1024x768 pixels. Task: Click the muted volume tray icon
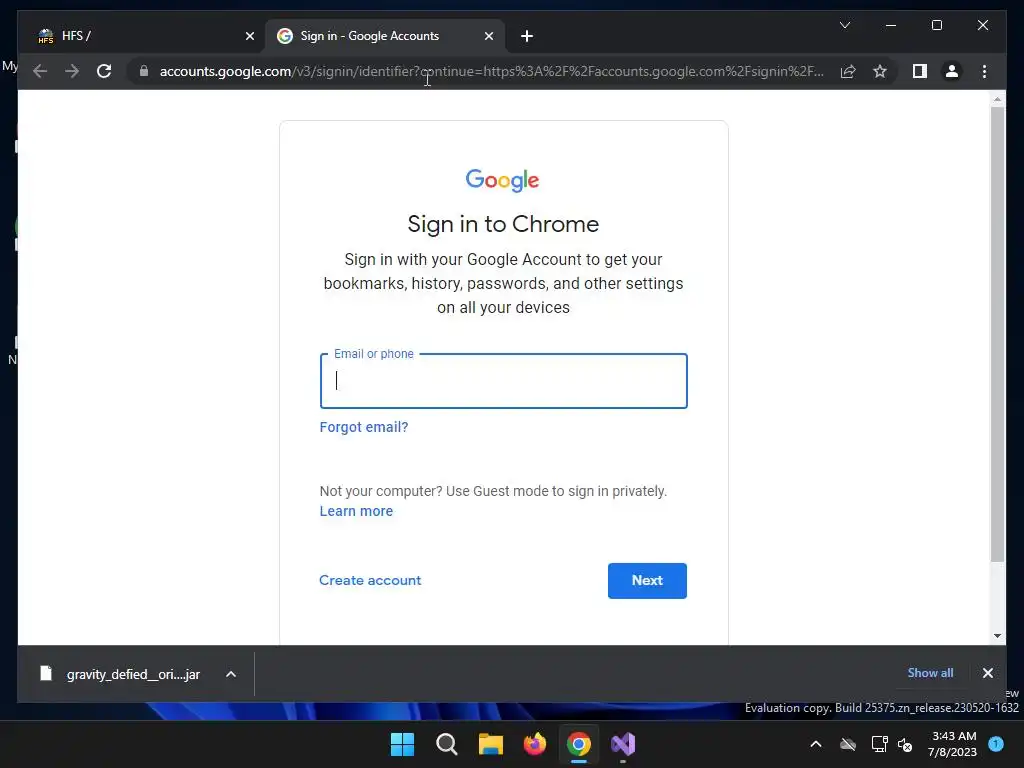pos(905,744)
